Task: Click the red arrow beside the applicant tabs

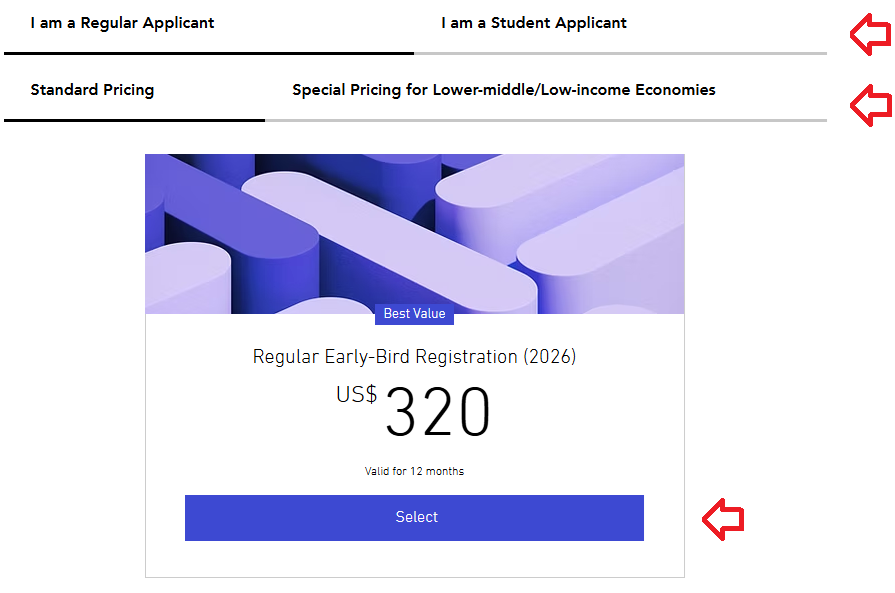Action: click(x=870, y=36)
